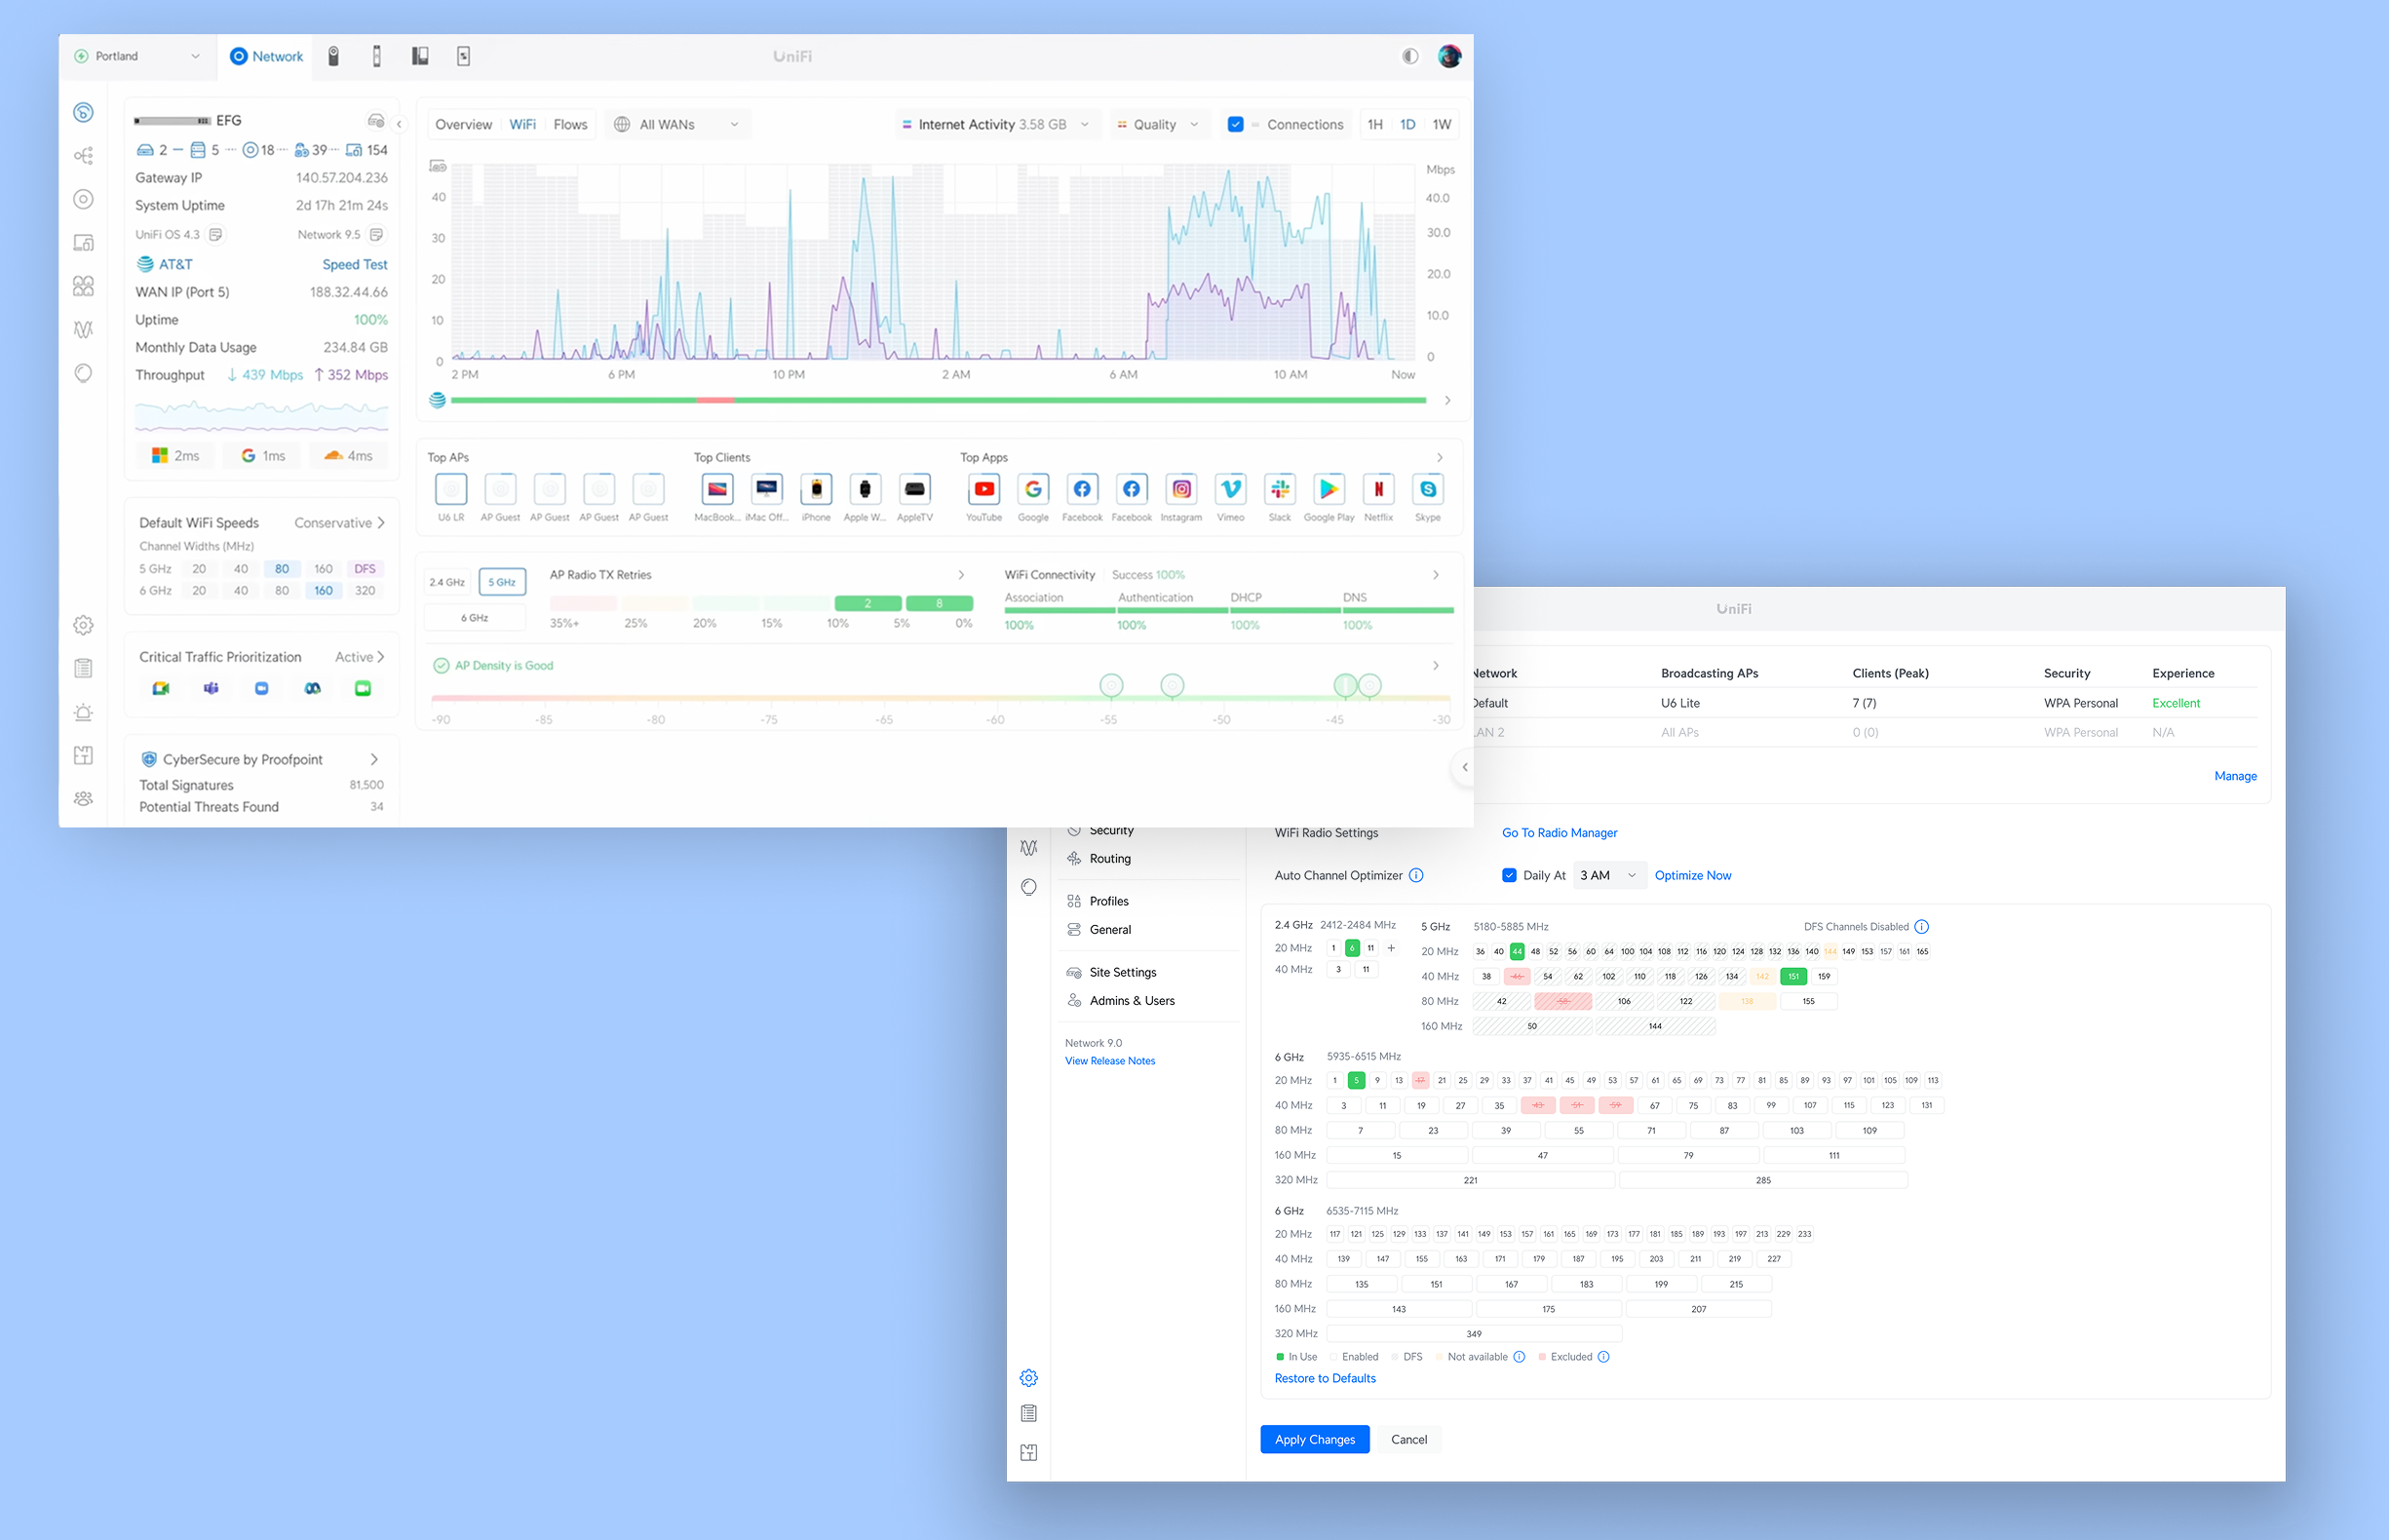Select the 1W time range tab
This screenshot has width=2389, height=1540.
[1441, 124]
